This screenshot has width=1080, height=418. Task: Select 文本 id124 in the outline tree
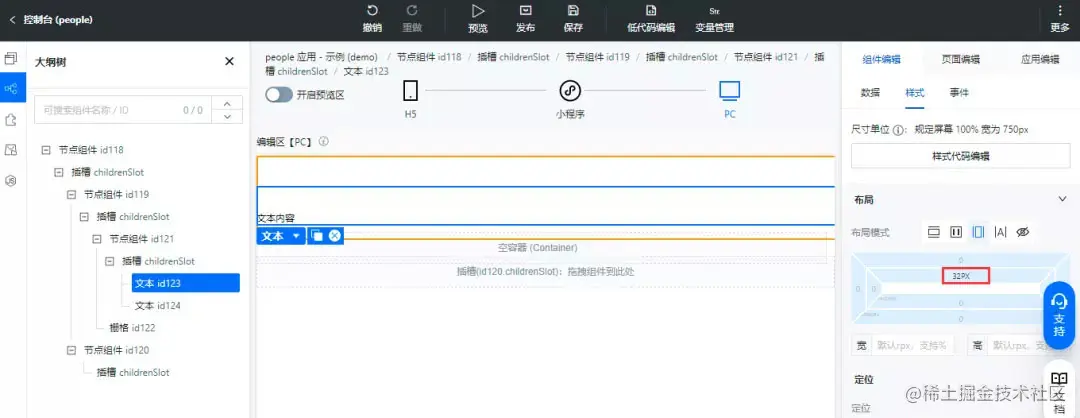point(158,305)
